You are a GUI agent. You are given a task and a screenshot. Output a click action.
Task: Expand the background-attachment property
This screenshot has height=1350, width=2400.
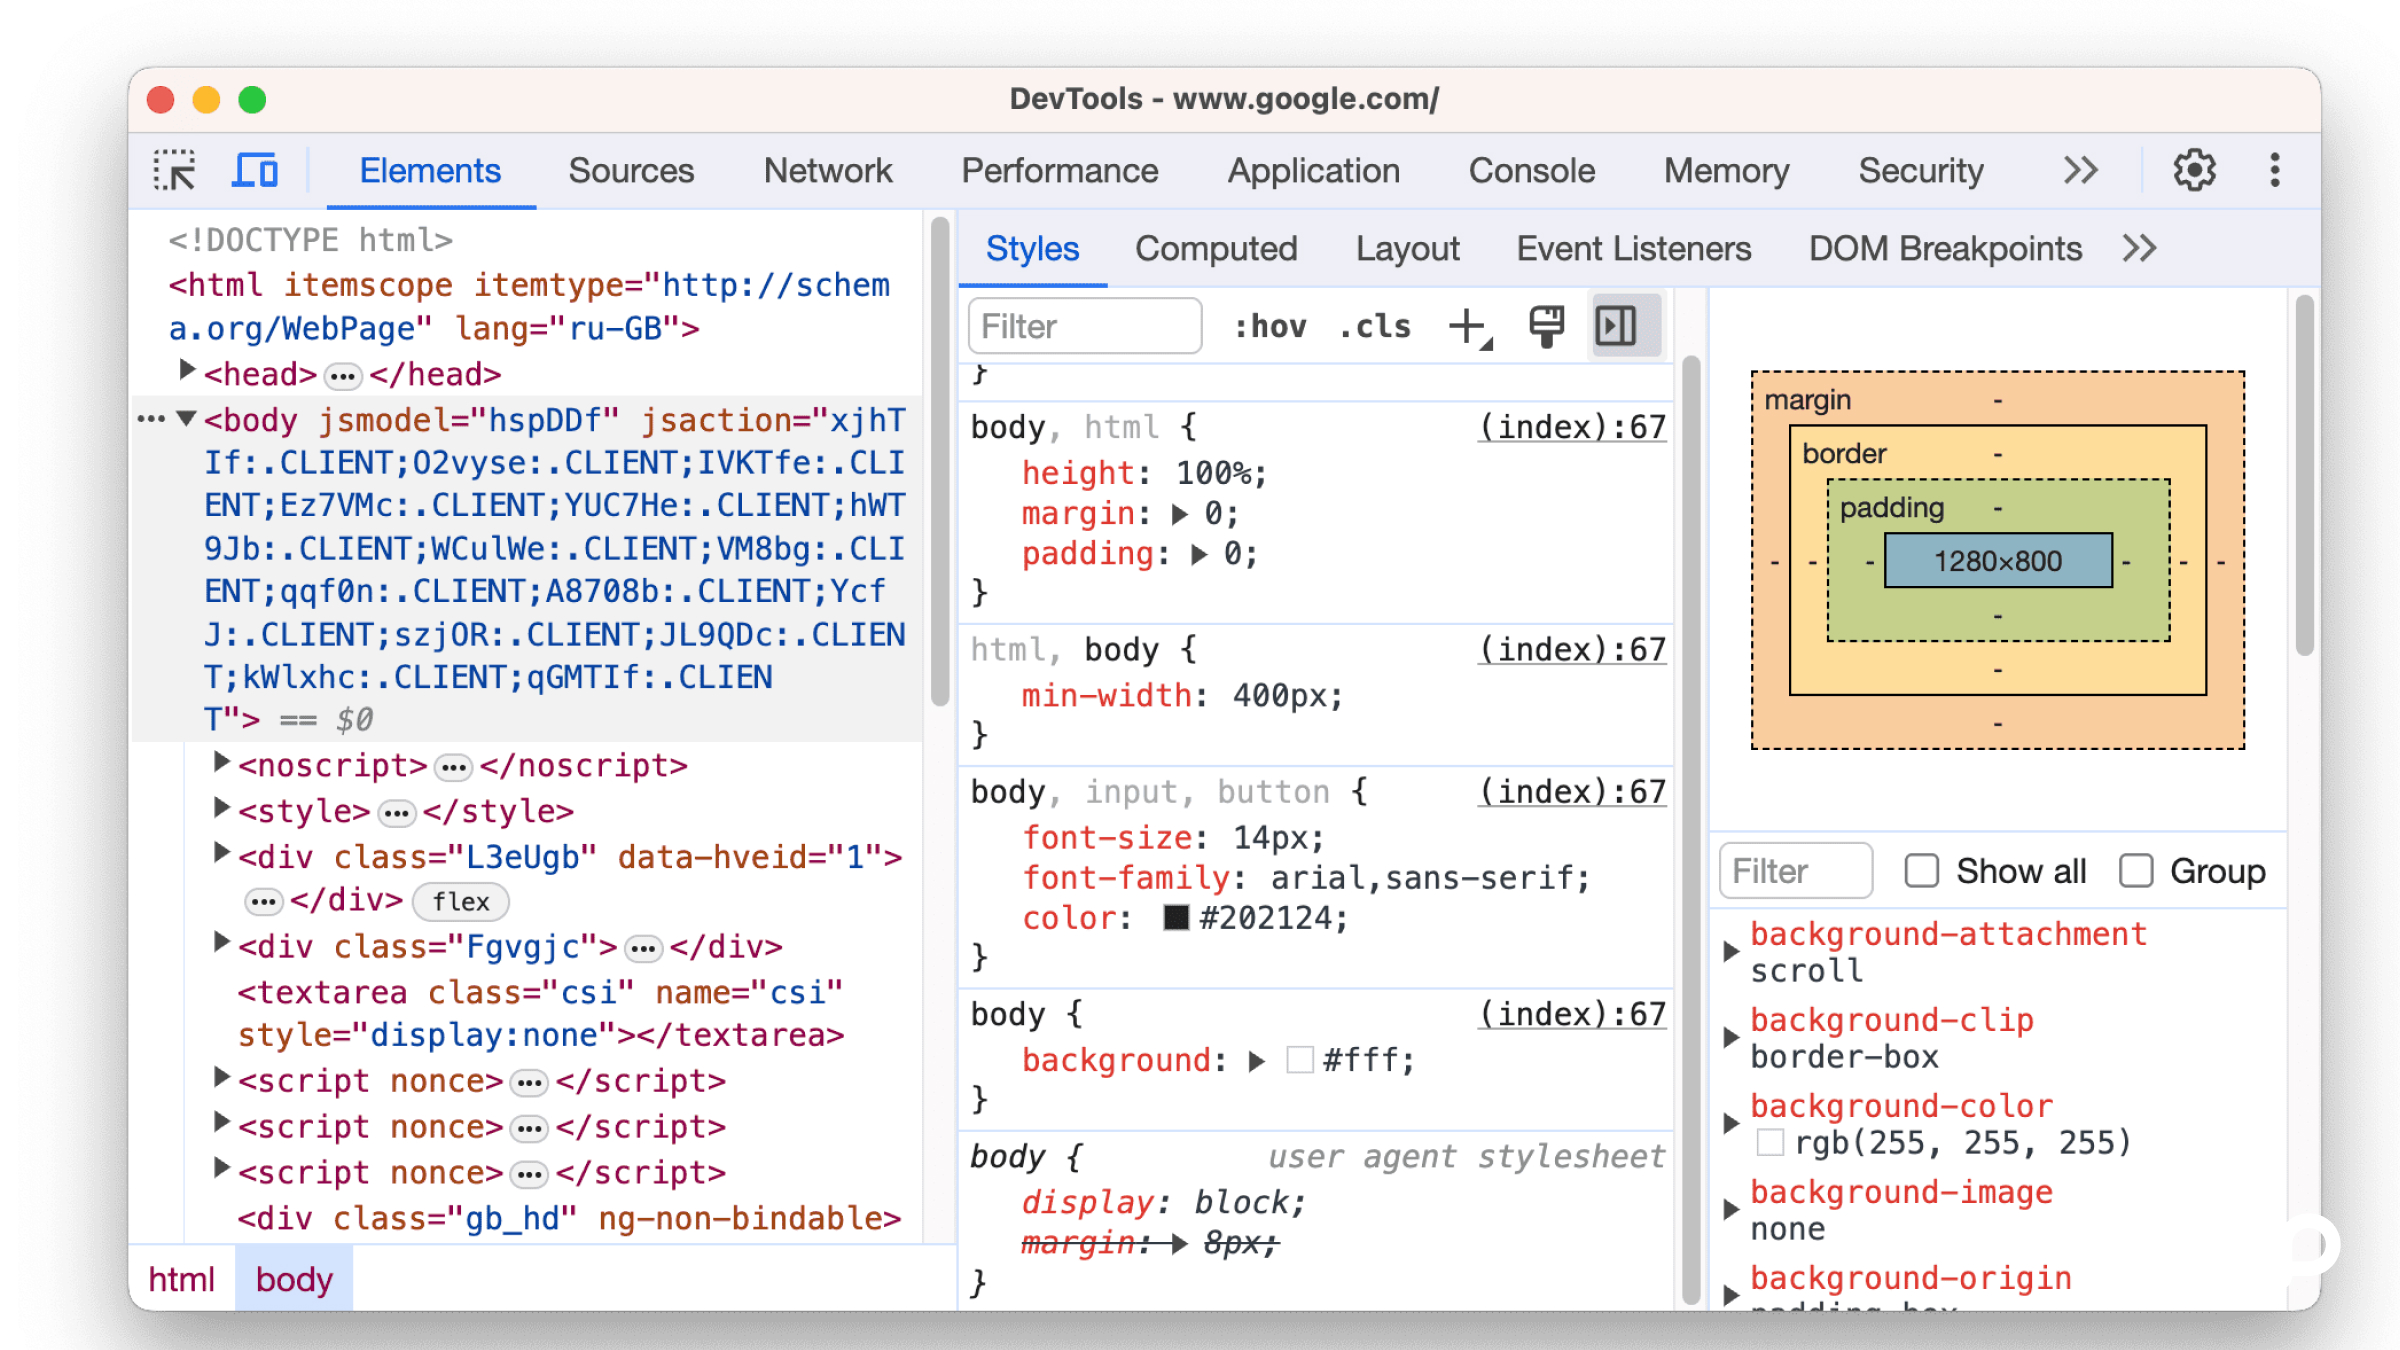[x=1732, y=950]
